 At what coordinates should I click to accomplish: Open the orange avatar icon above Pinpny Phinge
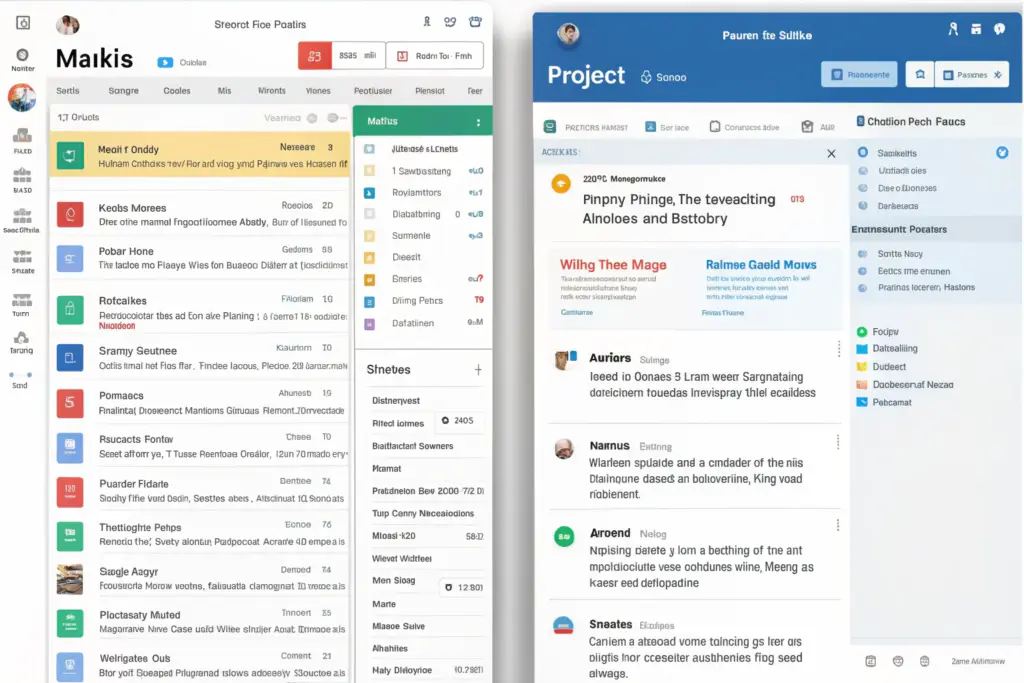pyautogui.click(x=561, y=182)
